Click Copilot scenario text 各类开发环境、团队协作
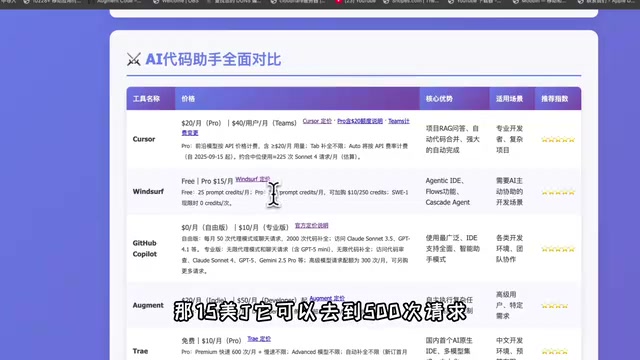Viewport: 640px width, 360px height. pyautogui.click(x=509, y=249)
